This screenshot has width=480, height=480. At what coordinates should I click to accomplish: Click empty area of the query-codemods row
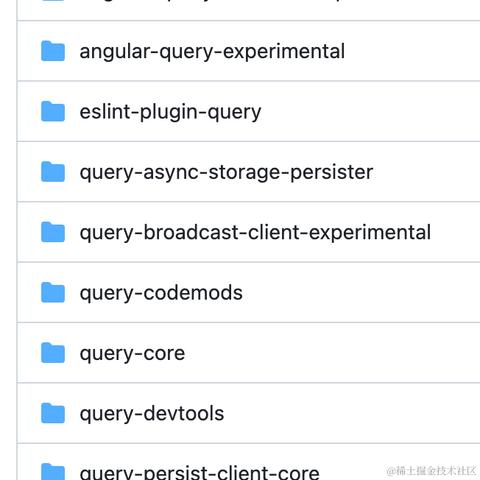click(360, 292)
